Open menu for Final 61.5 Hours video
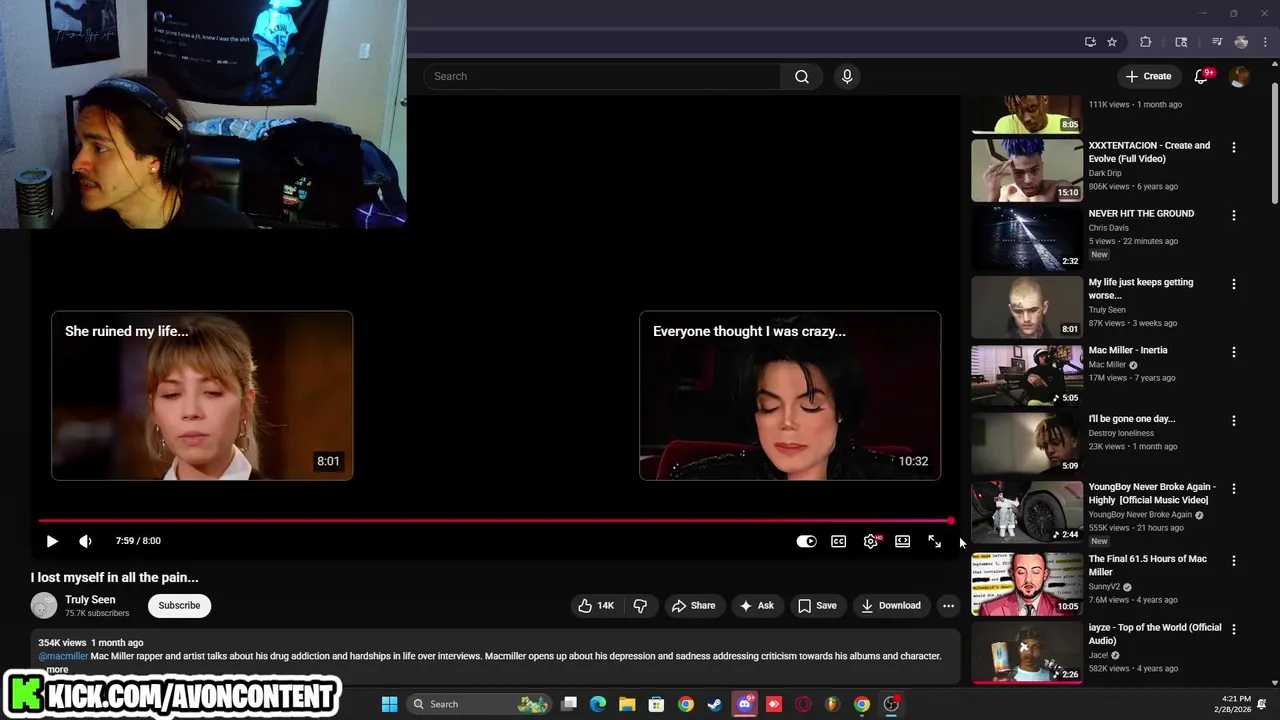The width and height of the screenshot is (1280, 720). point(1233,561)
